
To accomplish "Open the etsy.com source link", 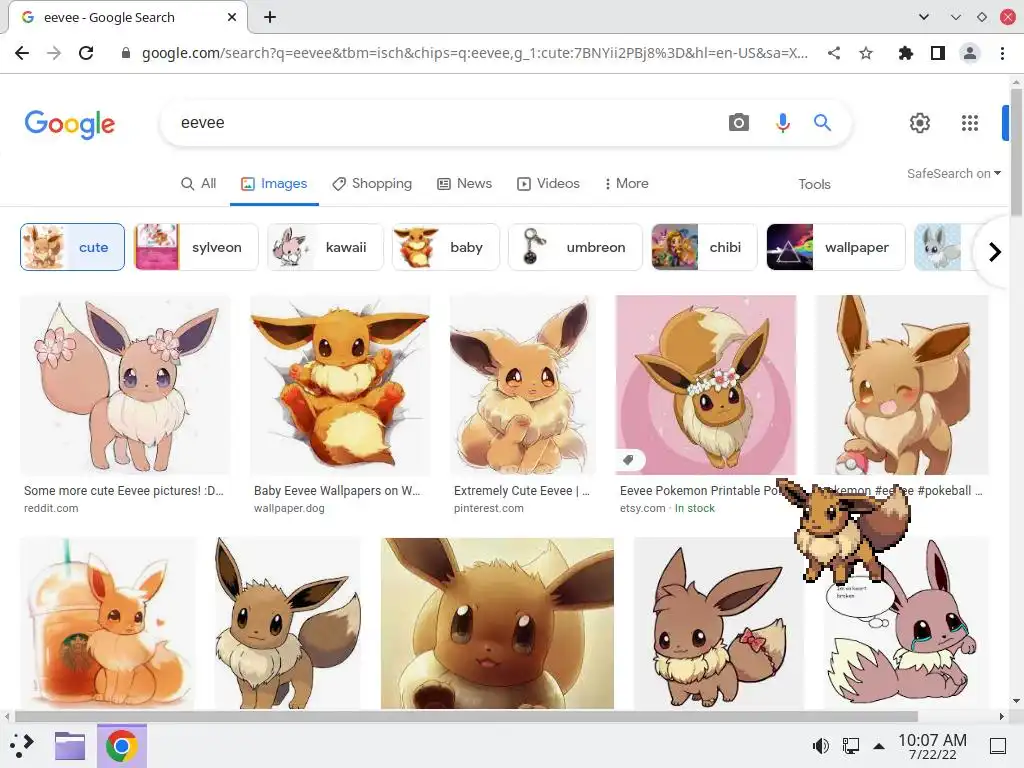I will tap(643, 508).
